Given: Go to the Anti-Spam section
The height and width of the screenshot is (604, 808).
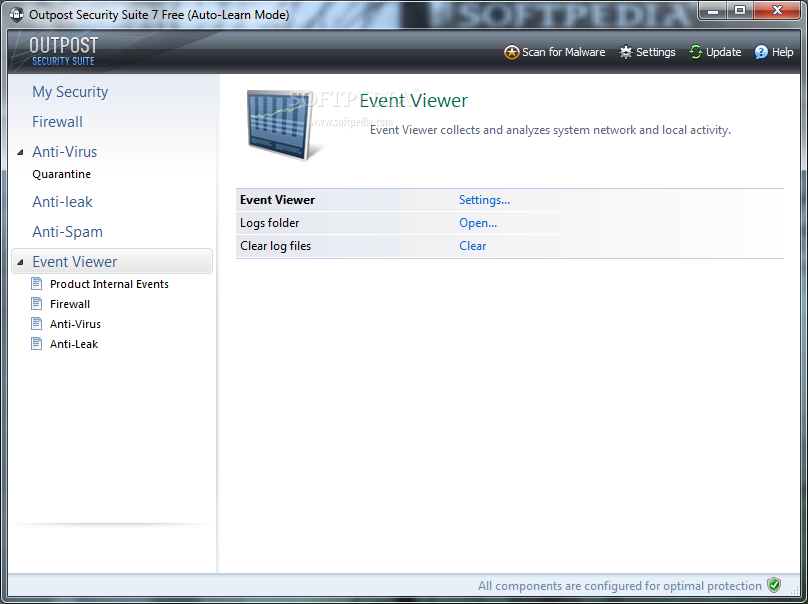Looking at the screenshot, I should click(x=68, y=231).
